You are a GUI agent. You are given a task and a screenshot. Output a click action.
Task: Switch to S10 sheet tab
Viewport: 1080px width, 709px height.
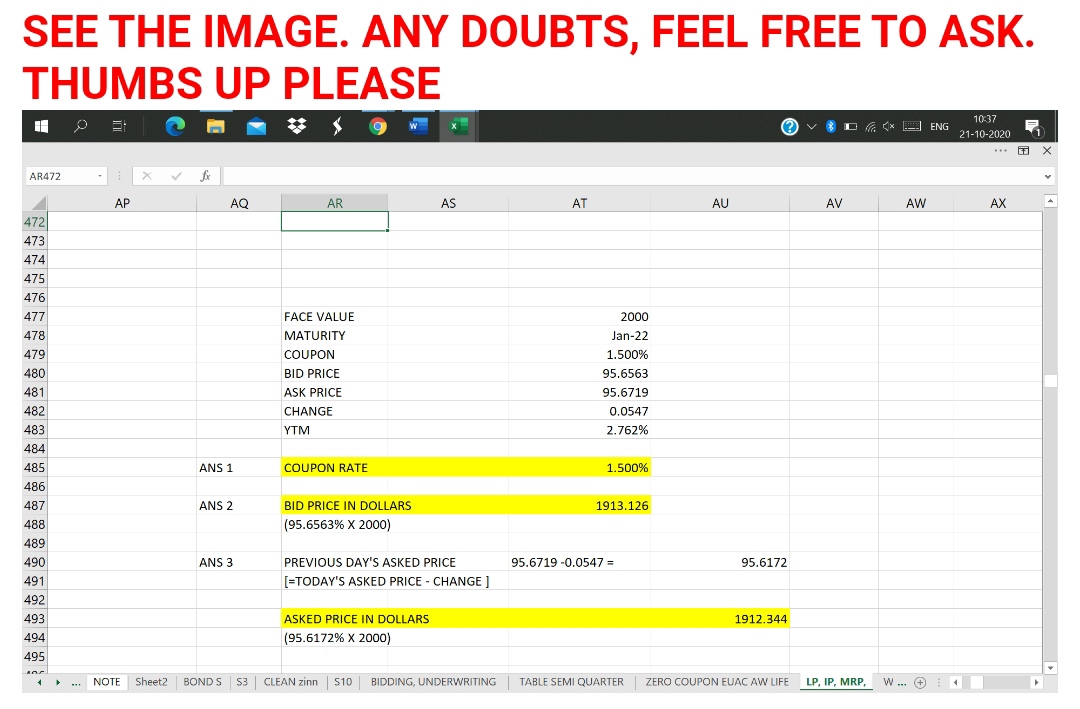click(x=343, y=682)
